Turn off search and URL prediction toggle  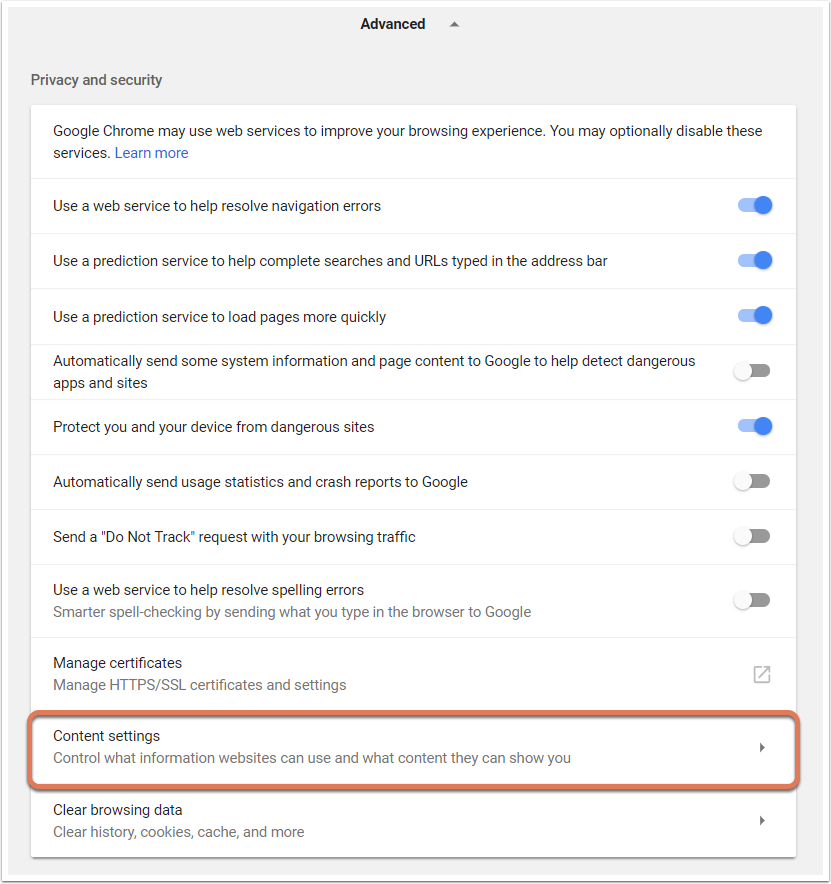pos(755,260)
